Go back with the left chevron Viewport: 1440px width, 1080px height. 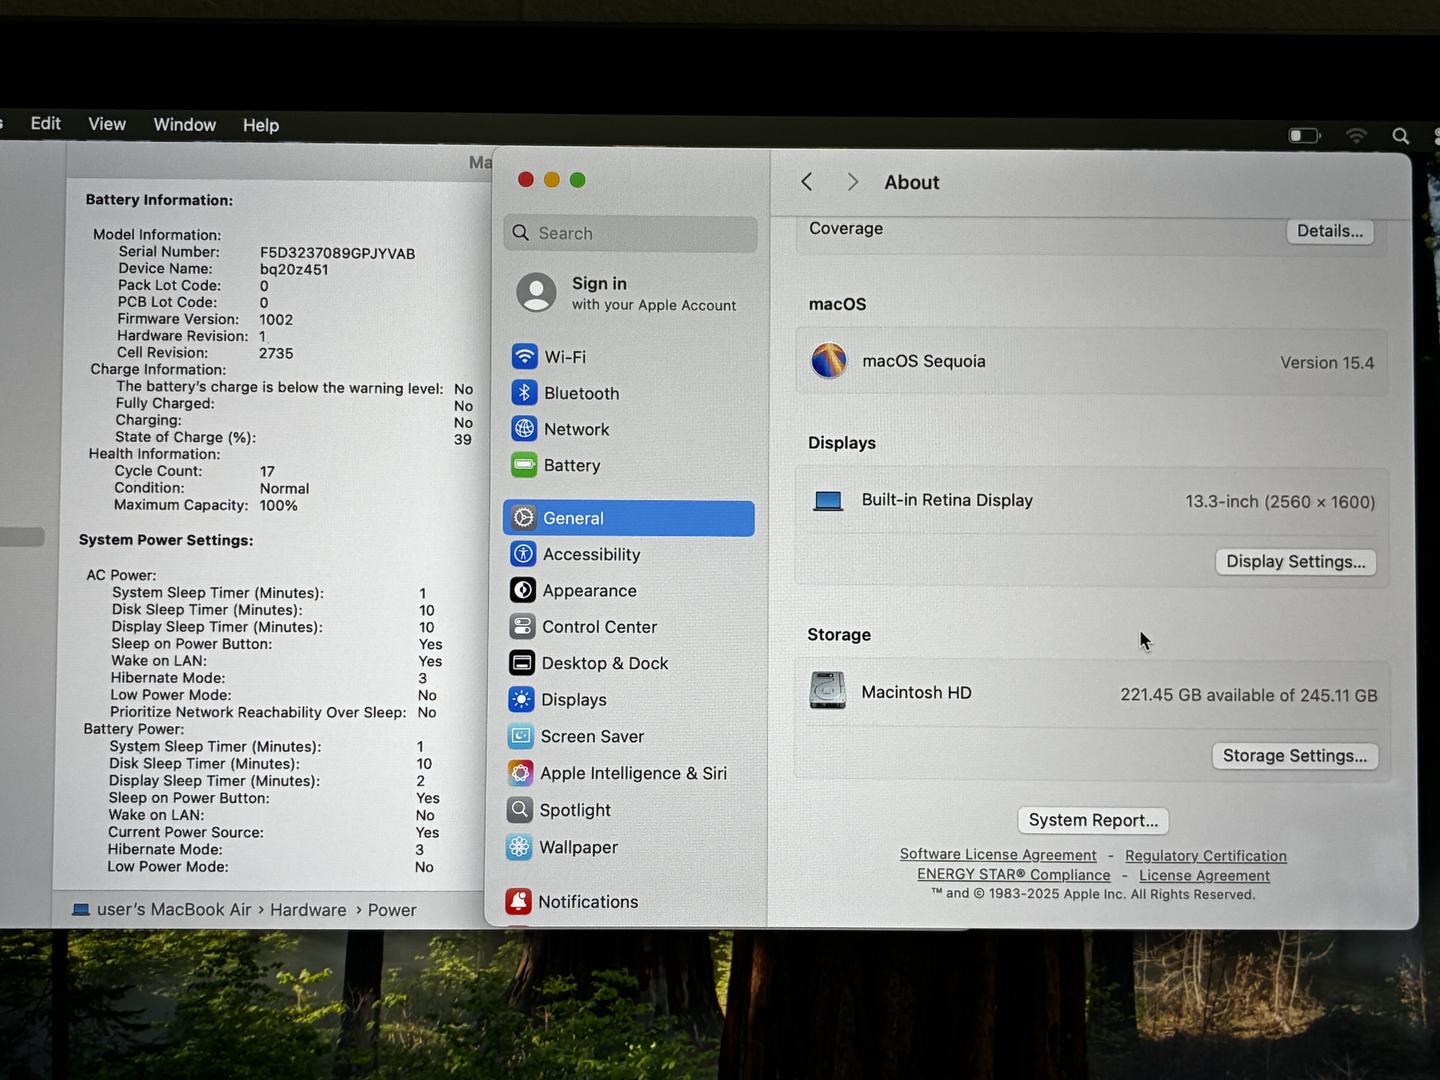click(807, 181)
